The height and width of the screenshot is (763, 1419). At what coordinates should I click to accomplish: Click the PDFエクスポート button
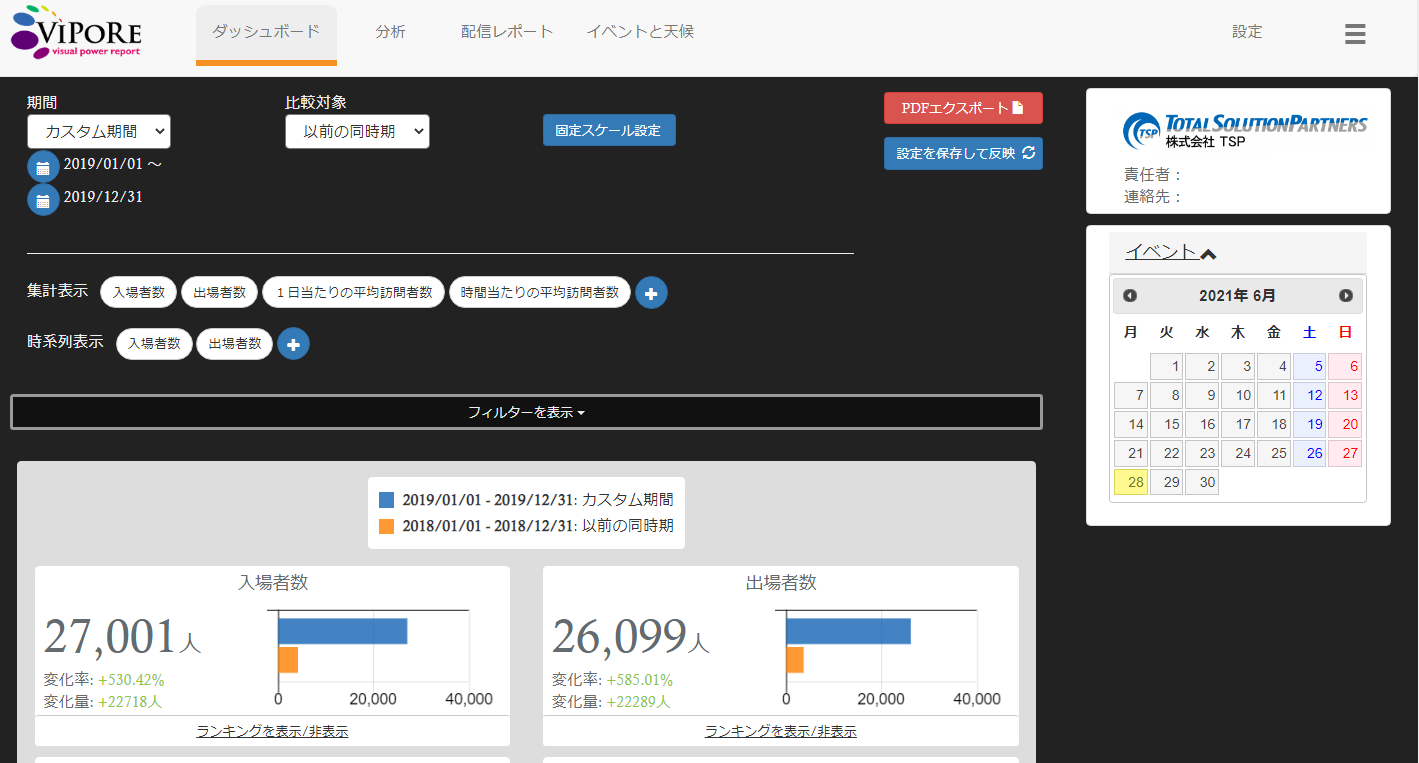(x=962, y=108)
